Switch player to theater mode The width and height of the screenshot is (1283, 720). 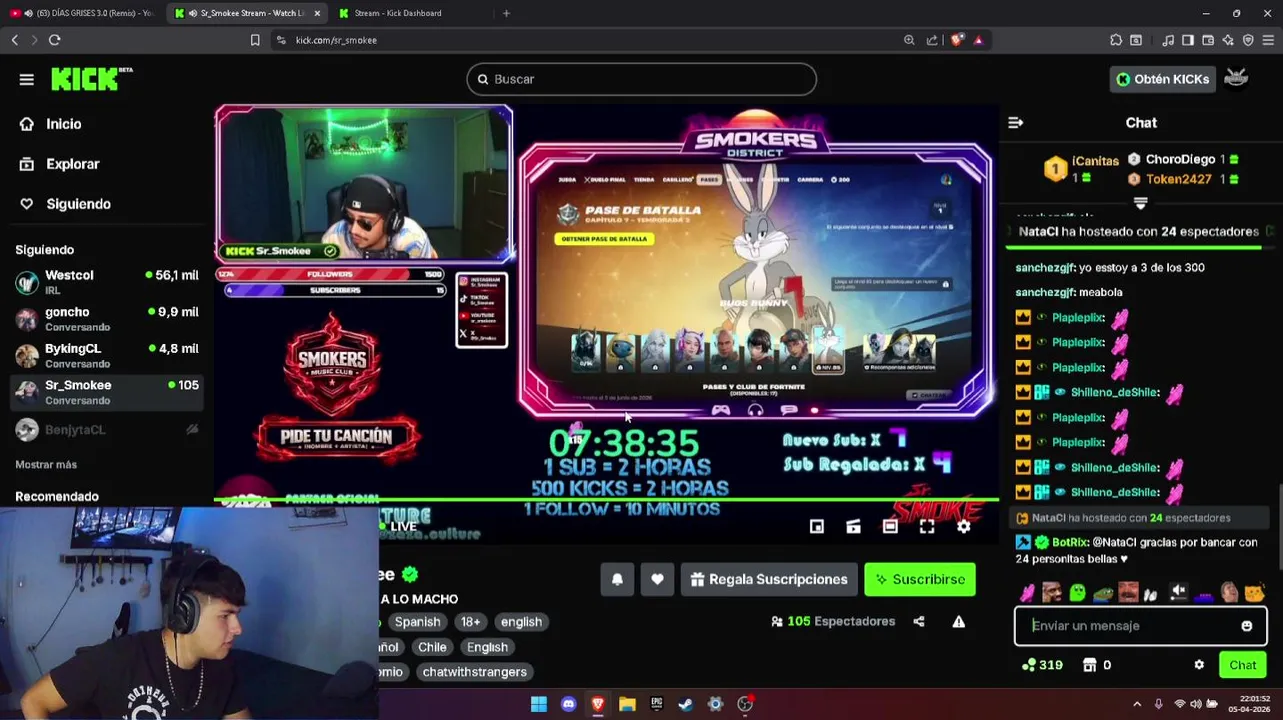coord(890,526)
